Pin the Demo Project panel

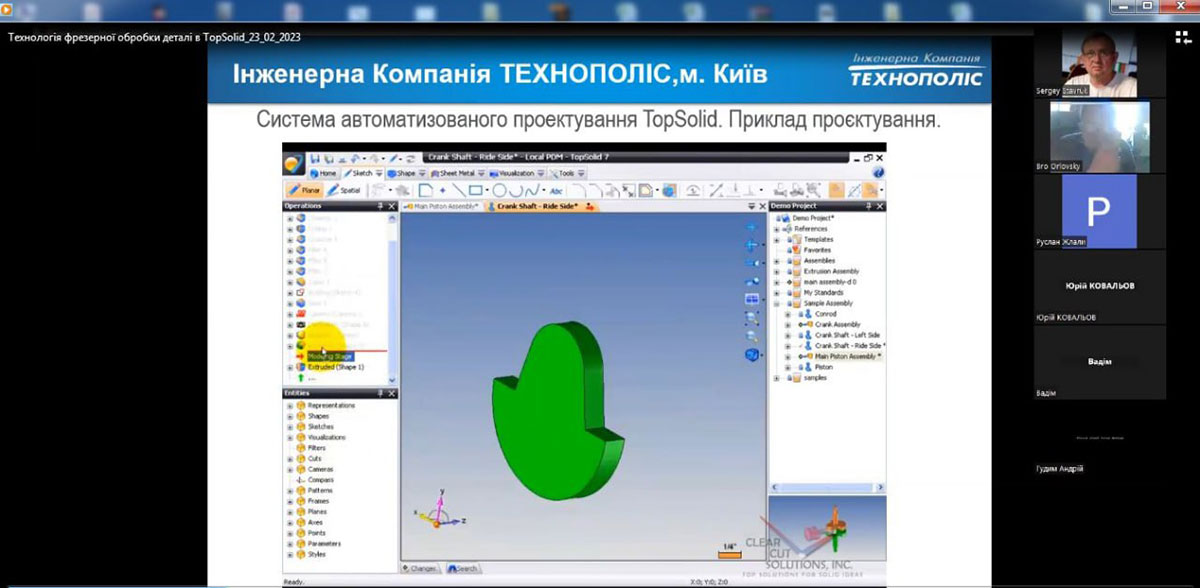[869, 206]
